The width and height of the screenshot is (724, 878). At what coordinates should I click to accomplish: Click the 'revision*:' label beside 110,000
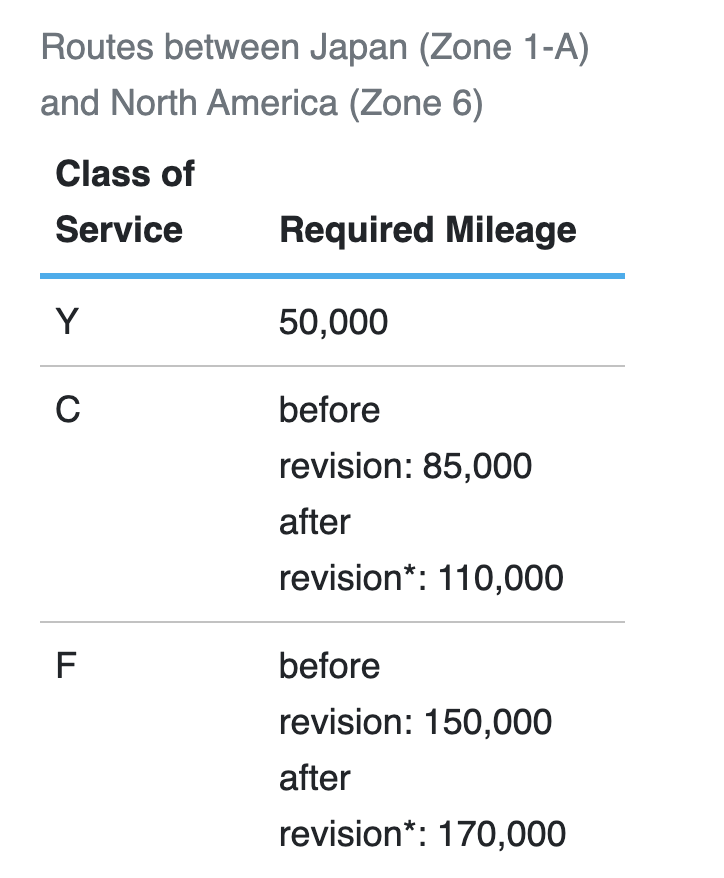349,578
